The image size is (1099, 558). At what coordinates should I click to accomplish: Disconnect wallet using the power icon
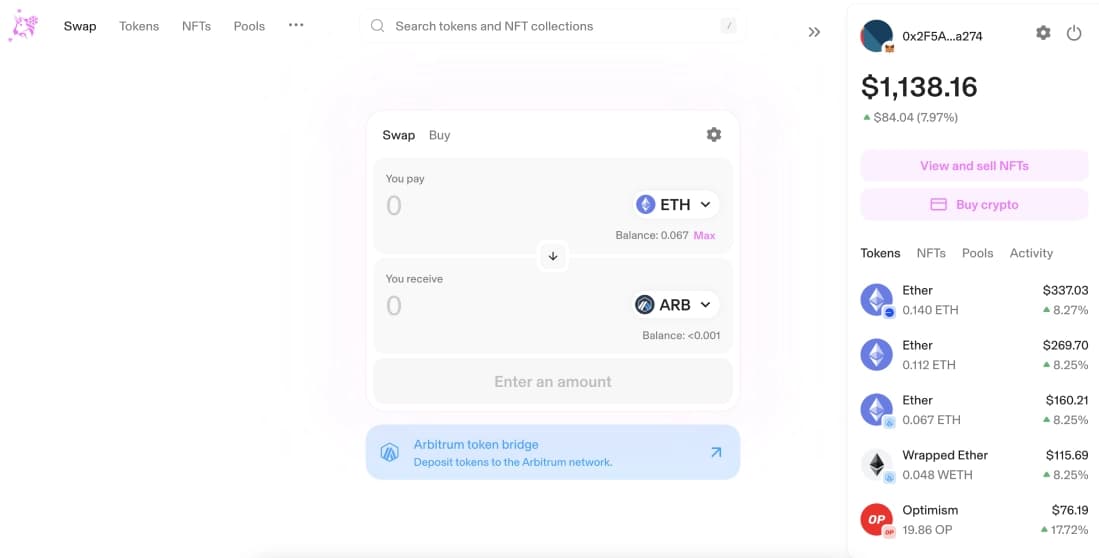tap(1074, 33)
